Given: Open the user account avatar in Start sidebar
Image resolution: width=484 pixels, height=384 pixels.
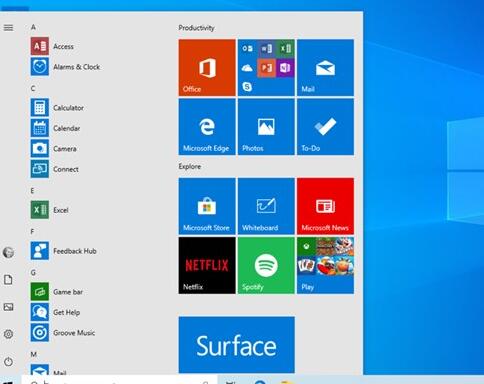Looking at the screenshot, I should [8, 252].
